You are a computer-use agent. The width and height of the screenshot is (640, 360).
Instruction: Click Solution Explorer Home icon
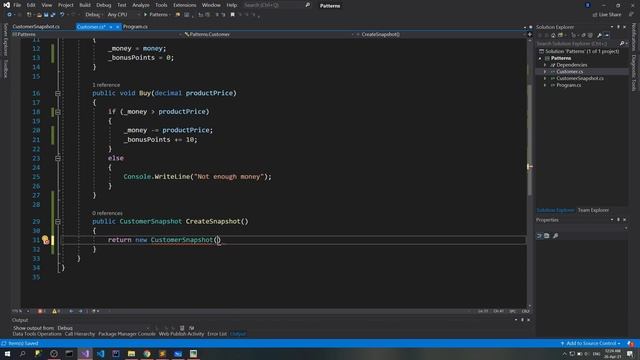point(553,36)
